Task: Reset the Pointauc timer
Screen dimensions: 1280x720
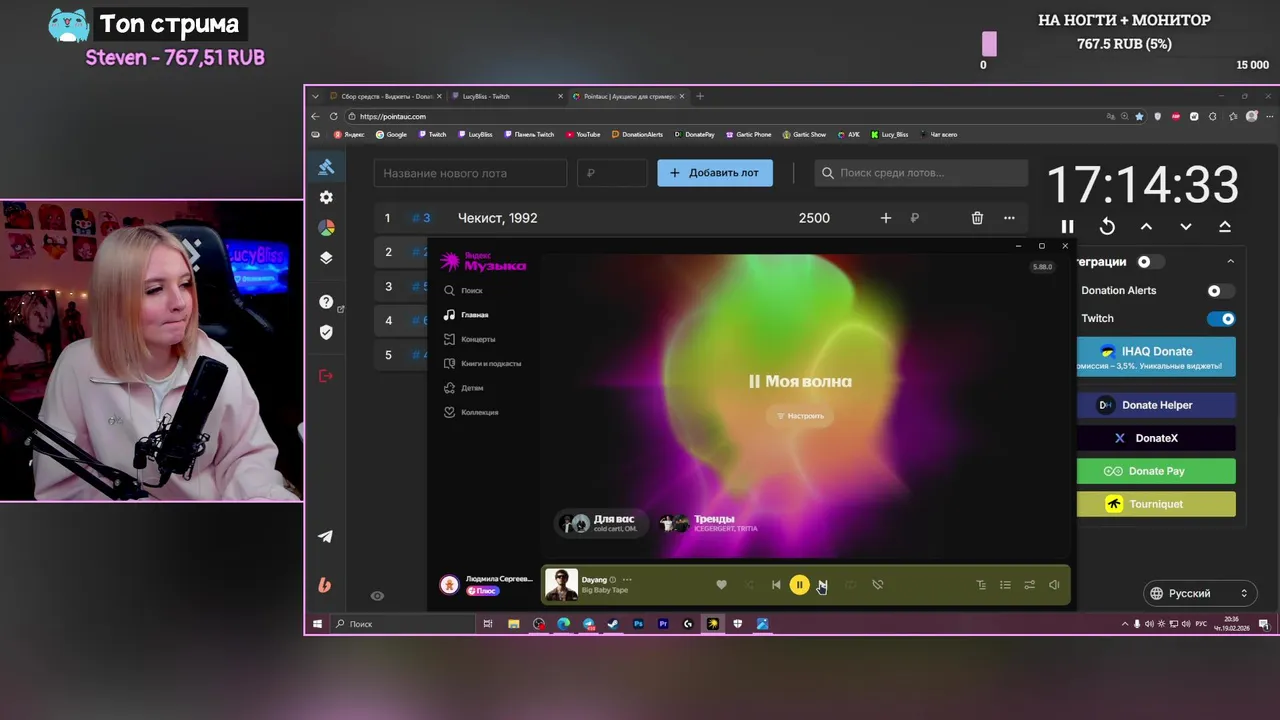Action: pos(1107,227)
